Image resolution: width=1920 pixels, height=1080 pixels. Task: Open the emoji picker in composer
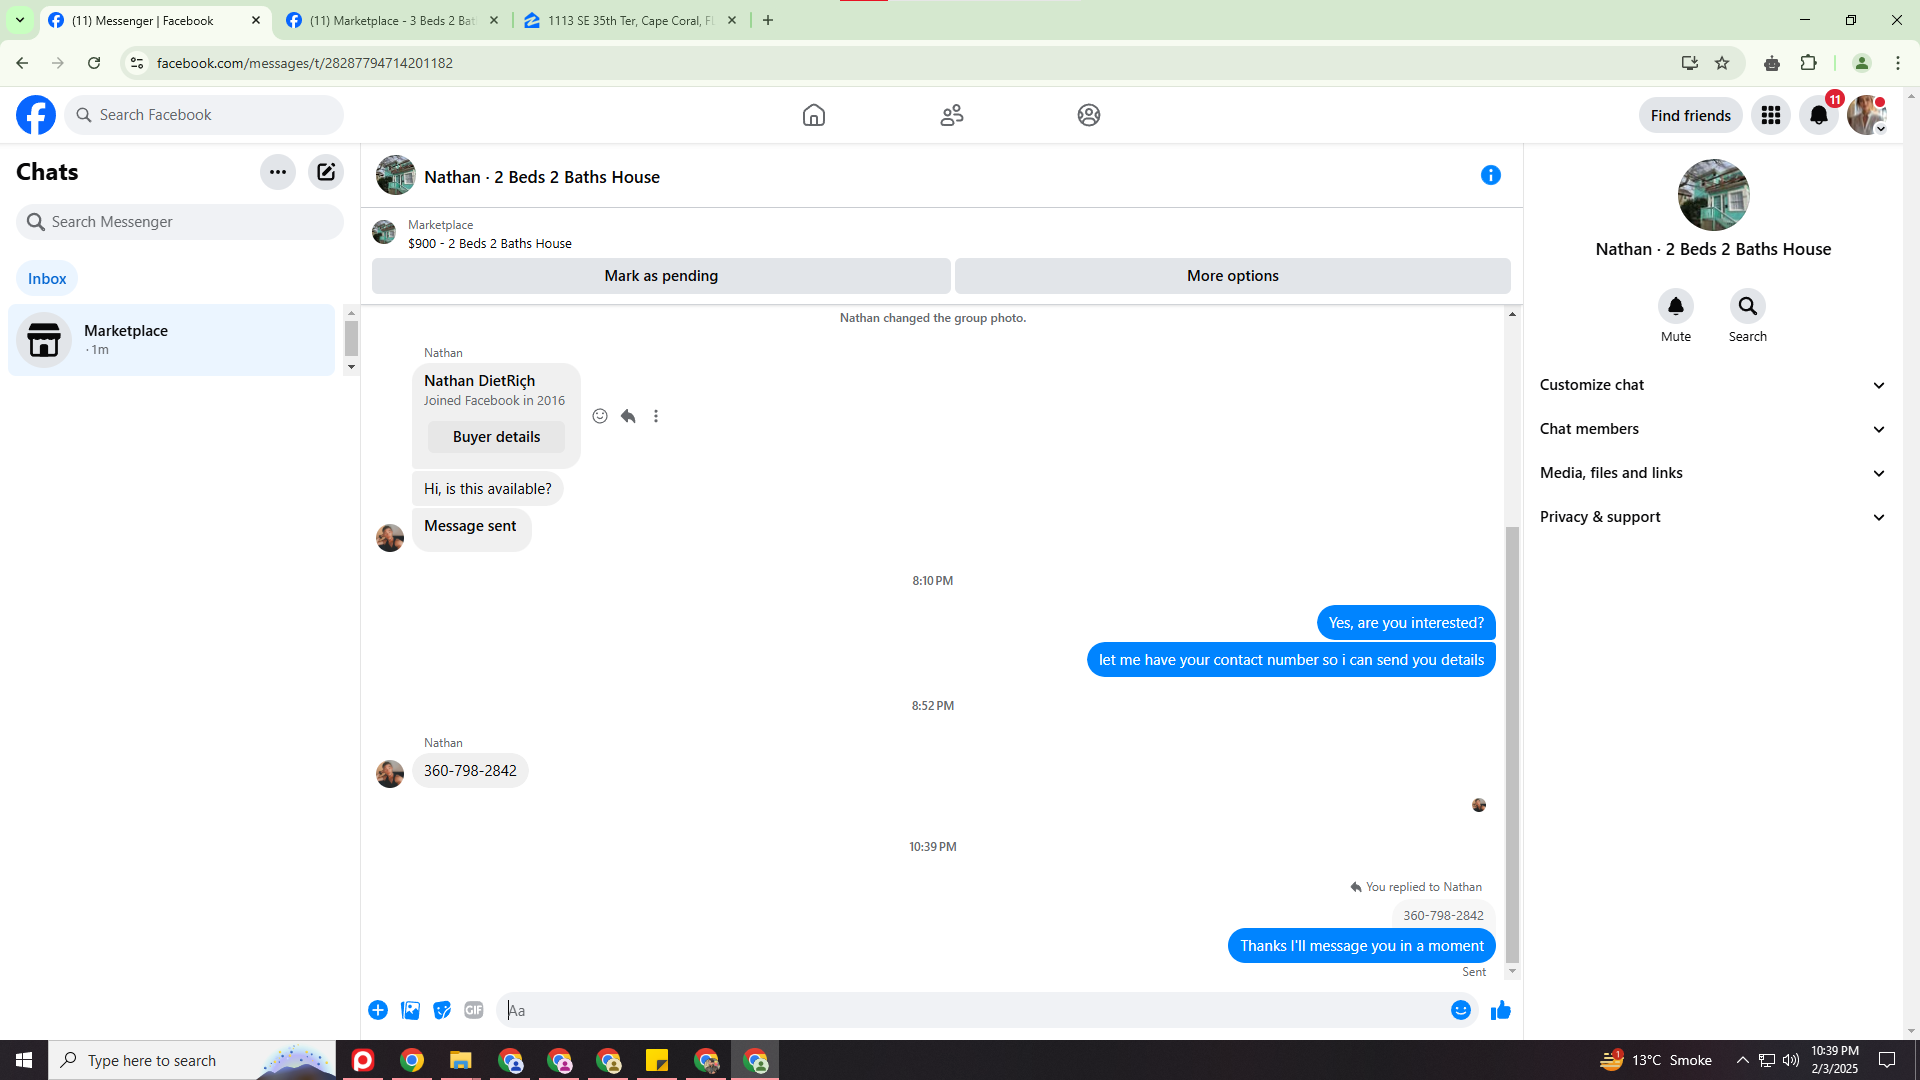coord(1461,1010)
